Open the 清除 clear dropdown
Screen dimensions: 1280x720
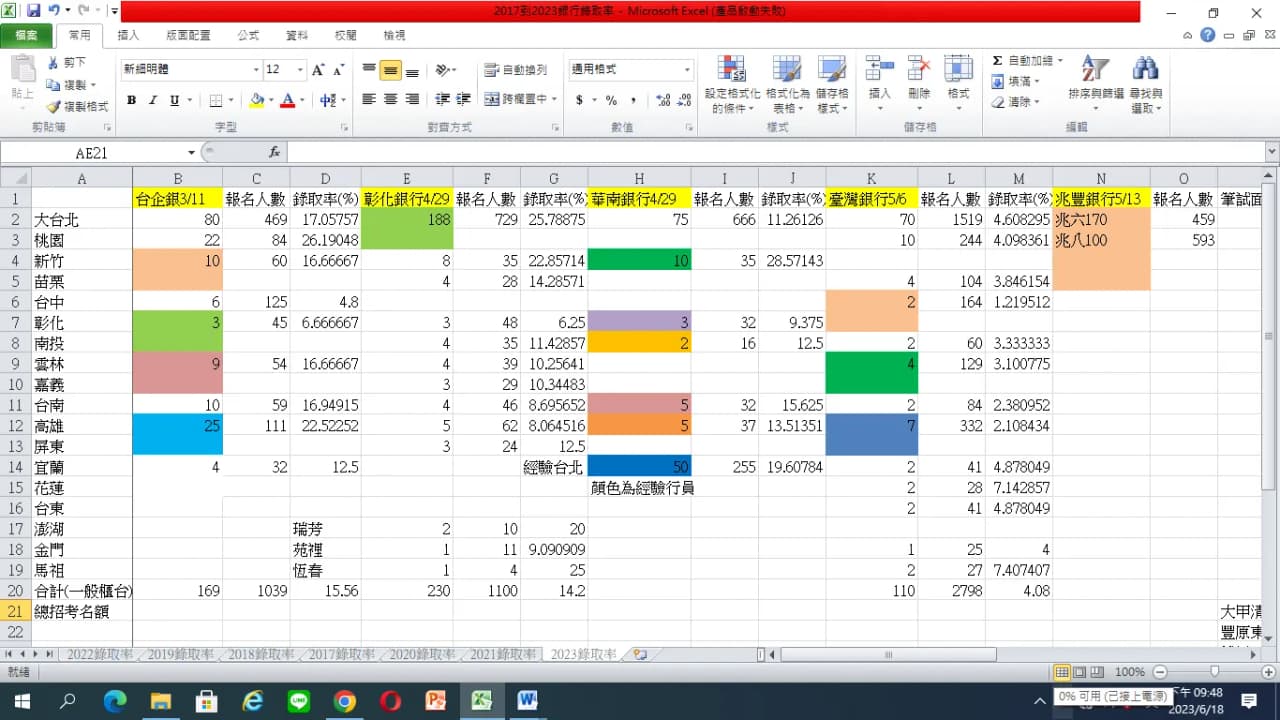(1016, 102)
